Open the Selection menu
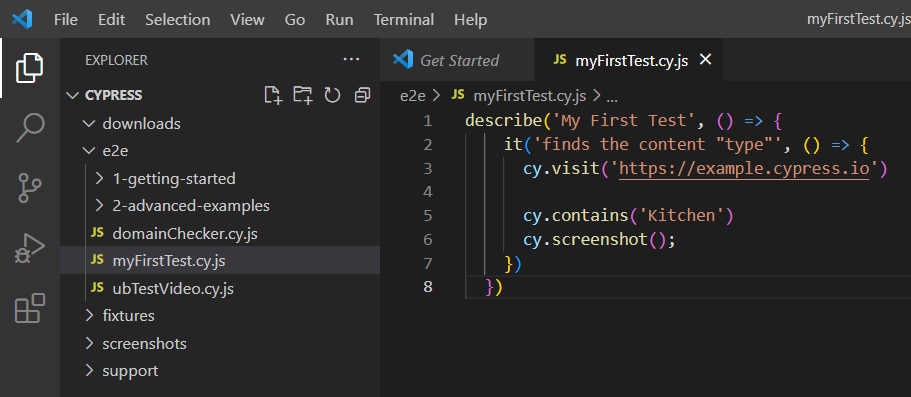Screen dimensions: 911x397 [x=178, y=19]
